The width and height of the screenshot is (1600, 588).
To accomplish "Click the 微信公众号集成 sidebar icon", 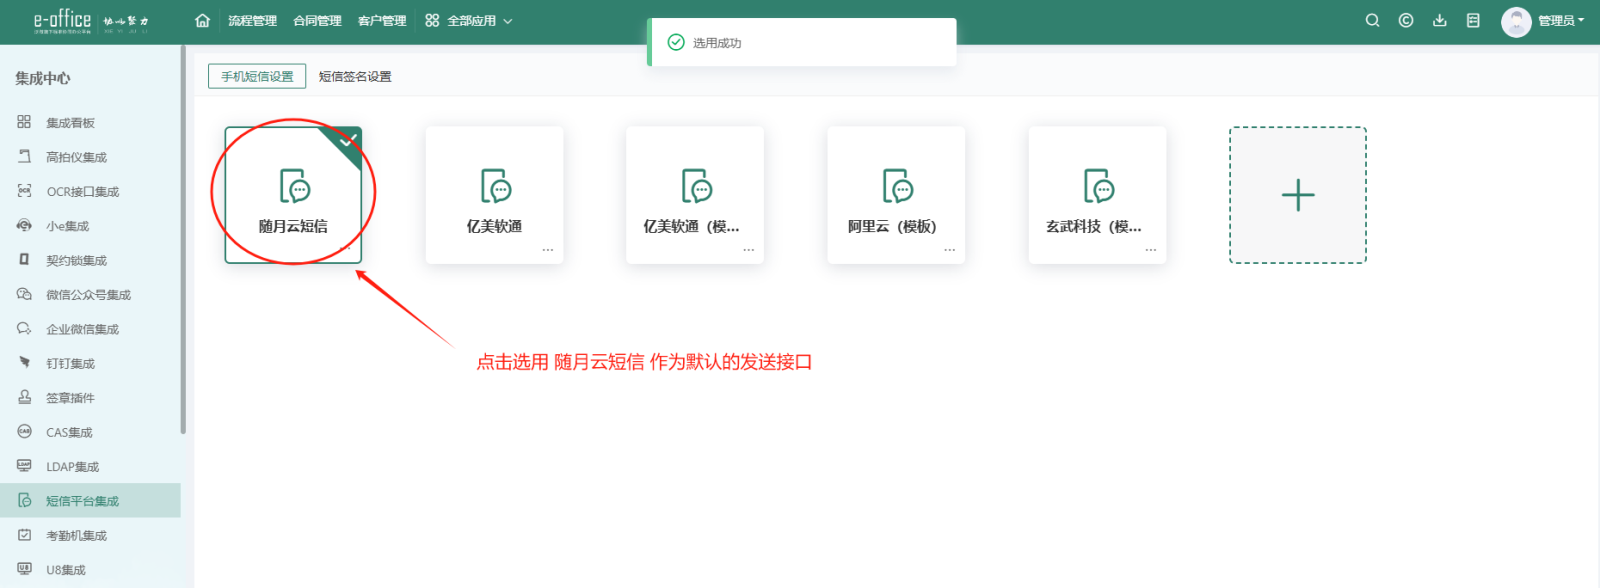I will tap(24, 294).
